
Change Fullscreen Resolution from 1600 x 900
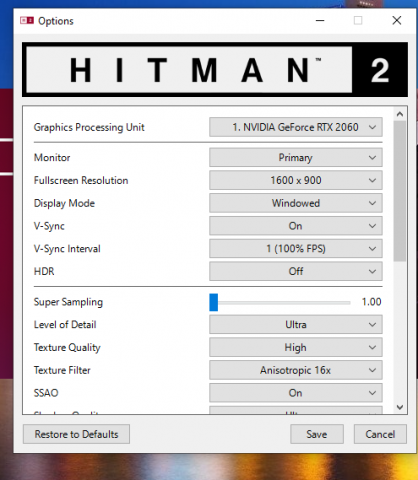click(296, 180)
